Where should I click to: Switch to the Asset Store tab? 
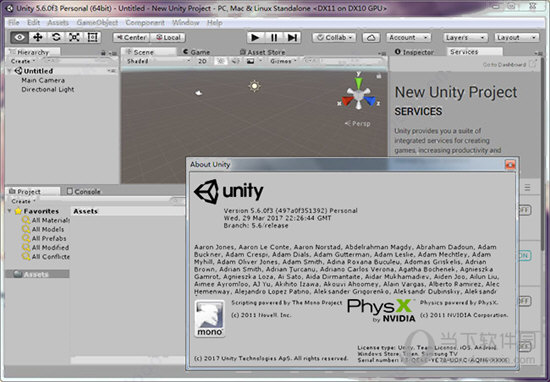point(263,52)
